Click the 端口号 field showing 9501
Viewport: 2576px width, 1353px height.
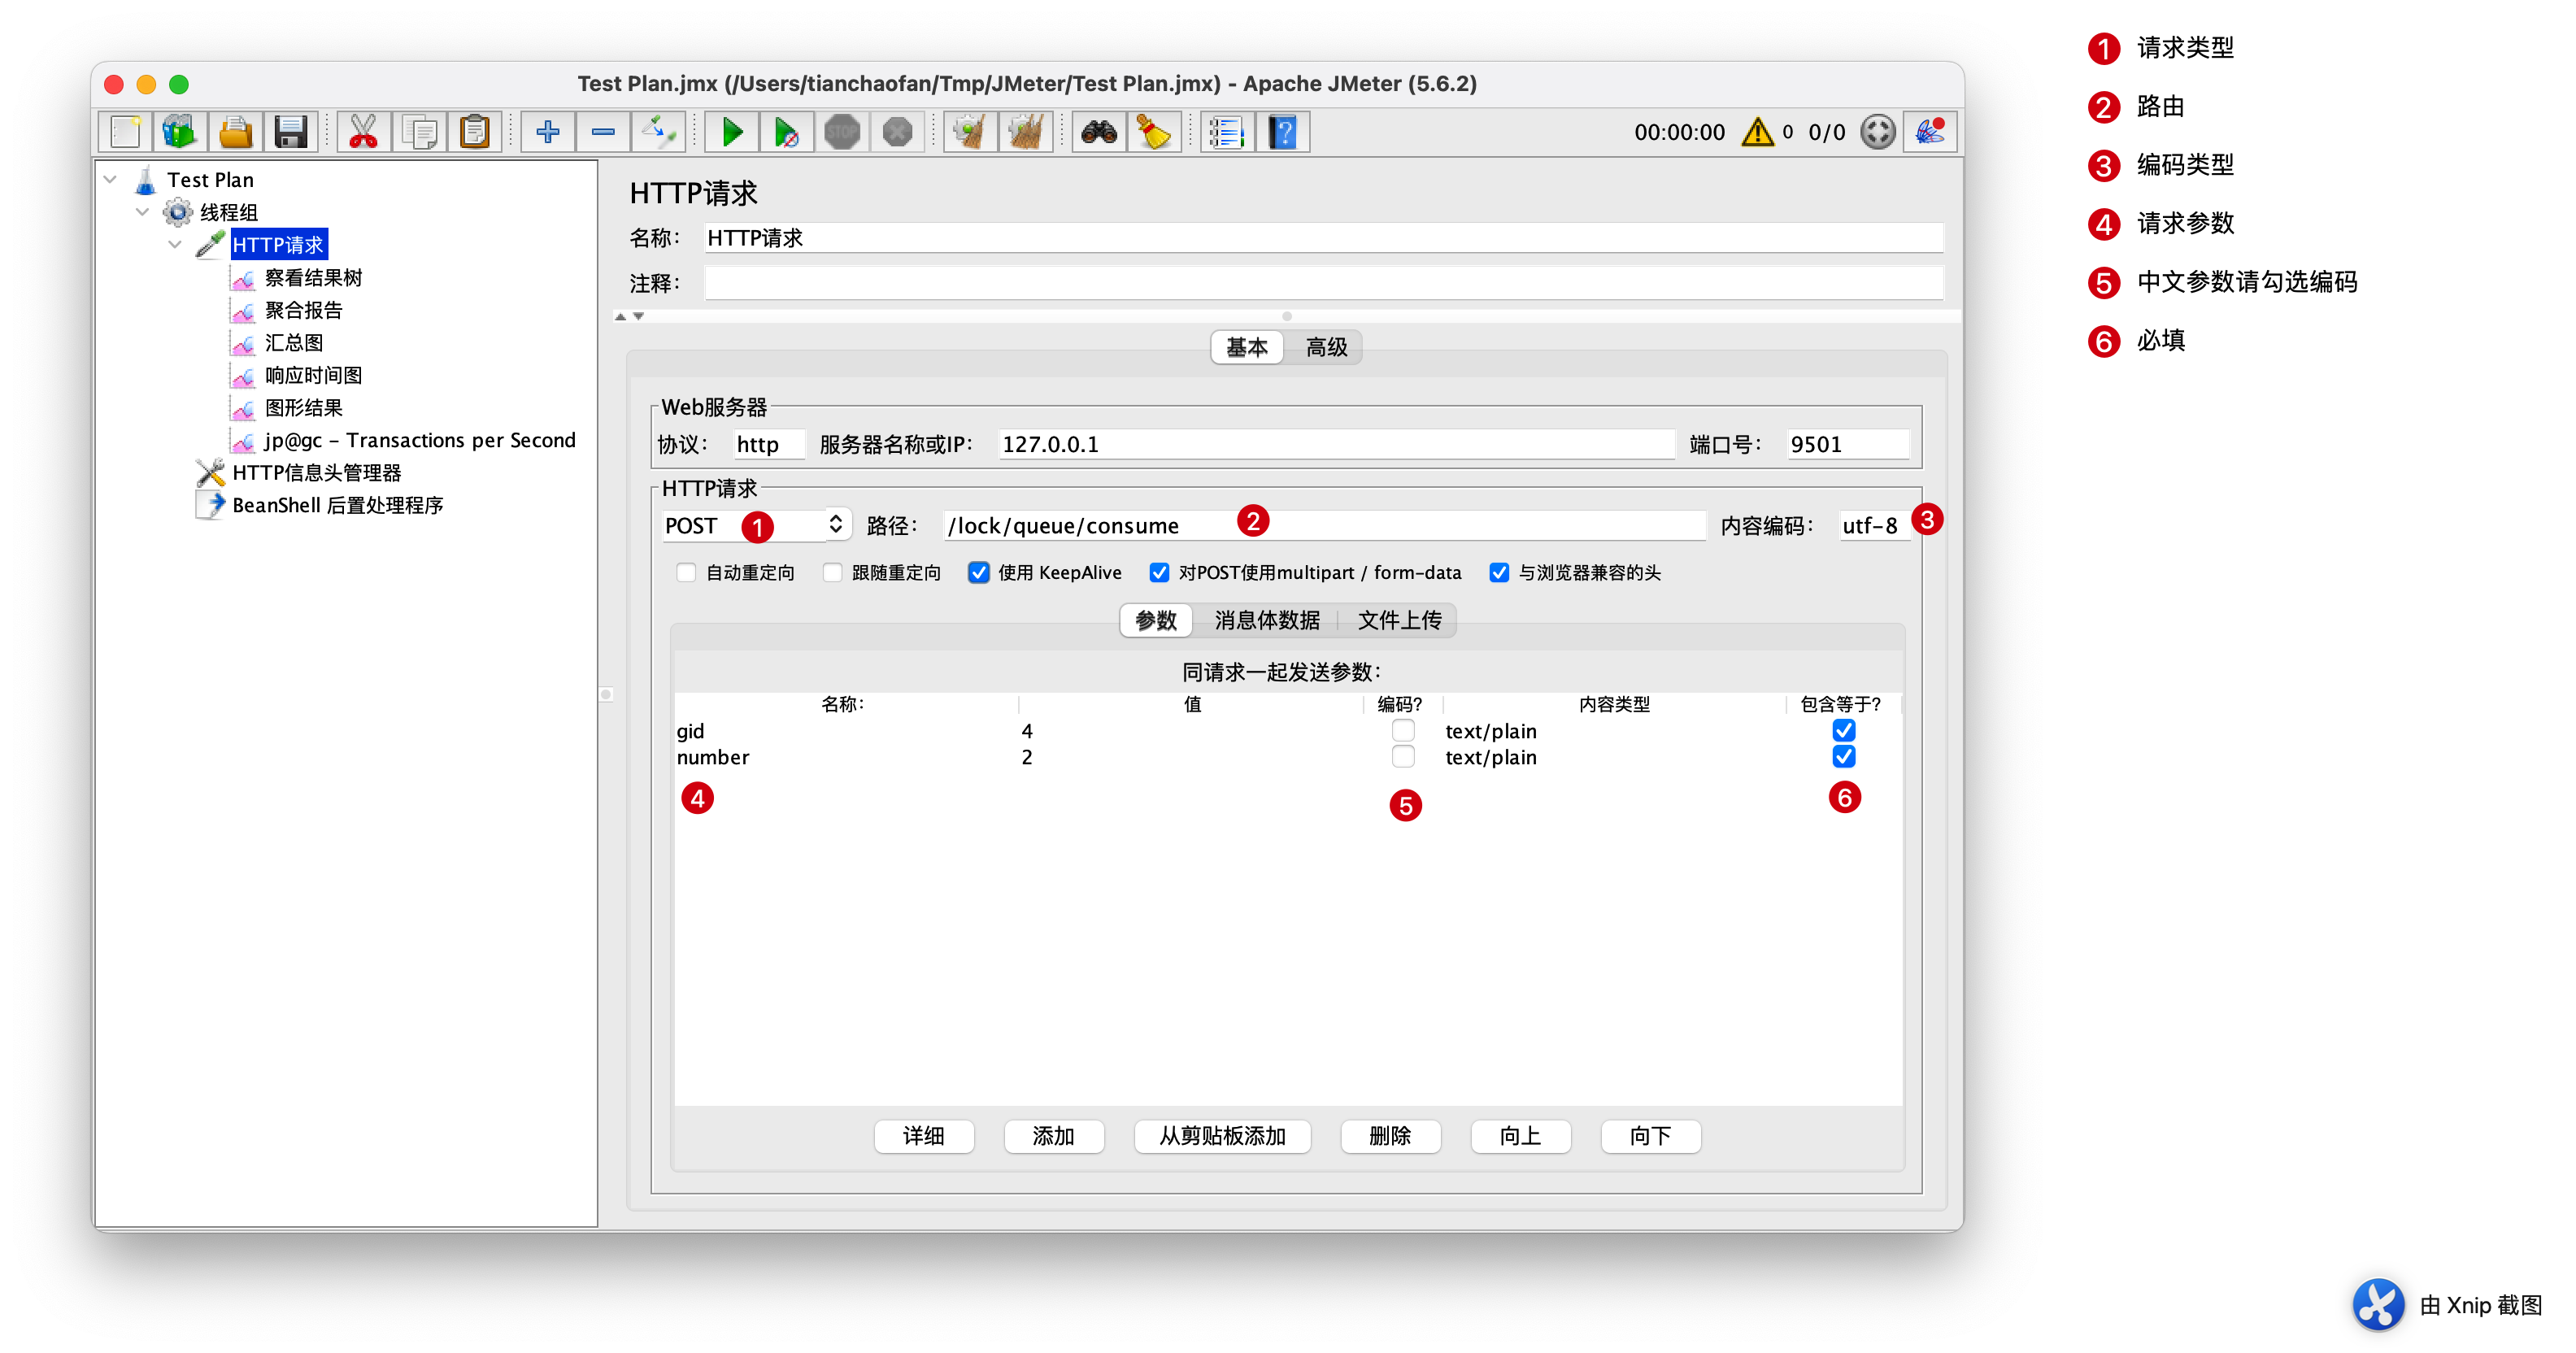coord(1847,445)
